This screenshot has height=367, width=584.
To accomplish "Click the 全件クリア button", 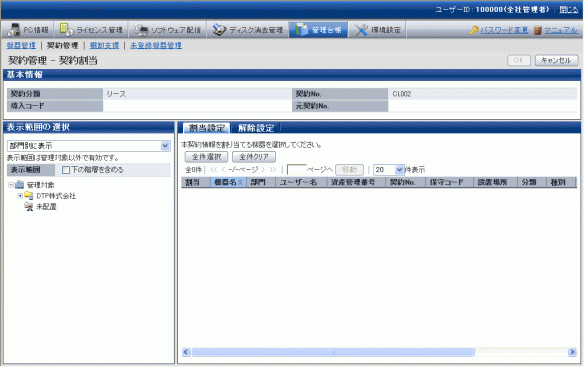I will (x=254, y=157).
